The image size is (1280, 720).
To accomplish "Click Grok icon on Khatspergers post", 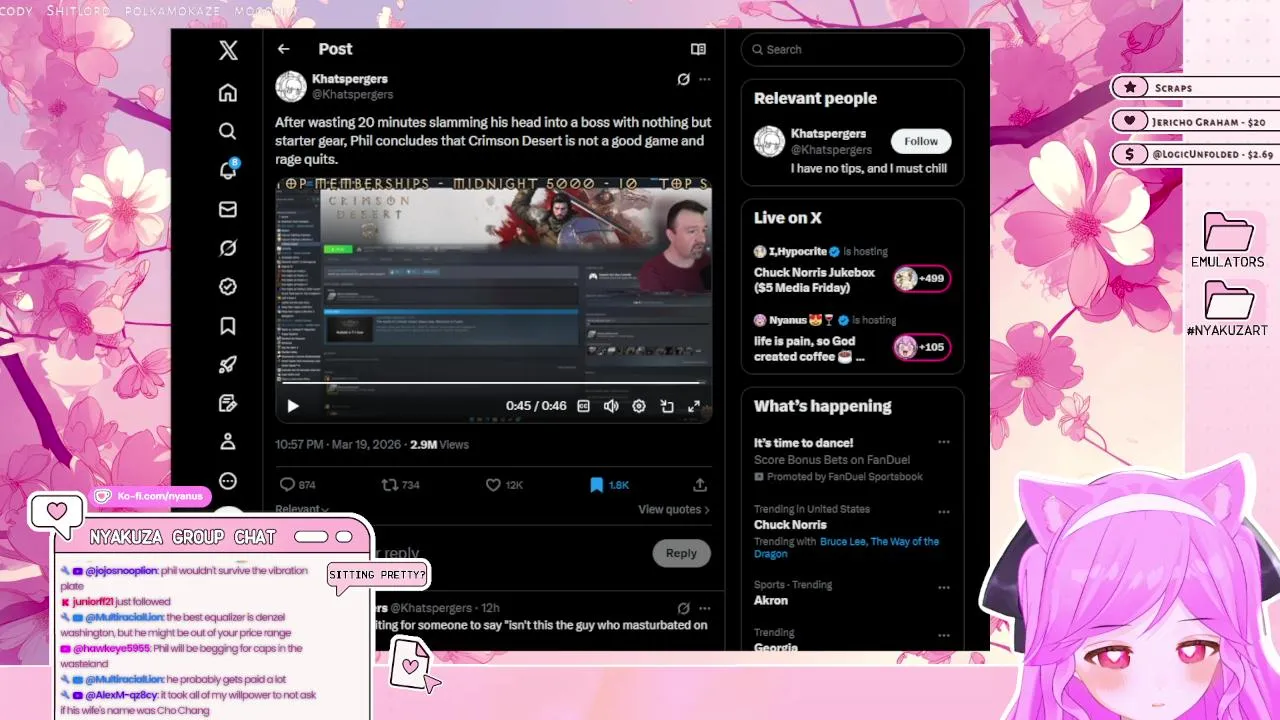I will [x=683, y=79].
